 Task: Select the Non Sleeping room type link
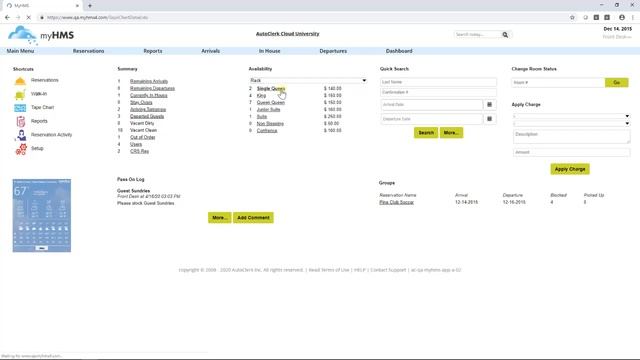(x=270, y=123)
